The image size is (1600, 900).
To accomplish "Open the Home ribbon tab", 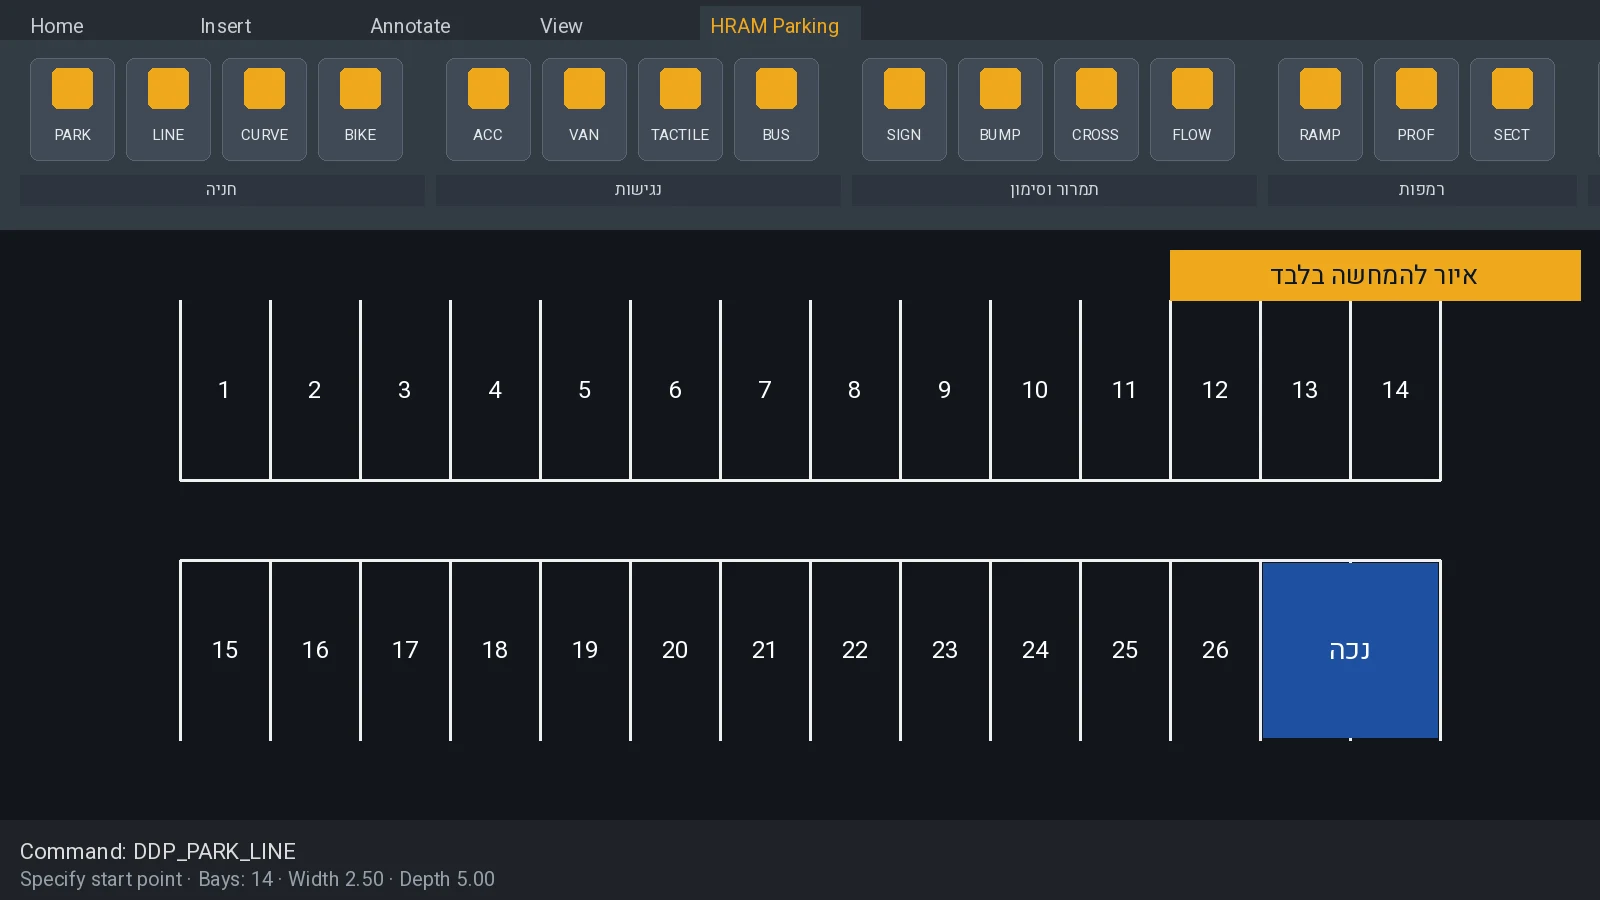I will (x=57, y=26).
